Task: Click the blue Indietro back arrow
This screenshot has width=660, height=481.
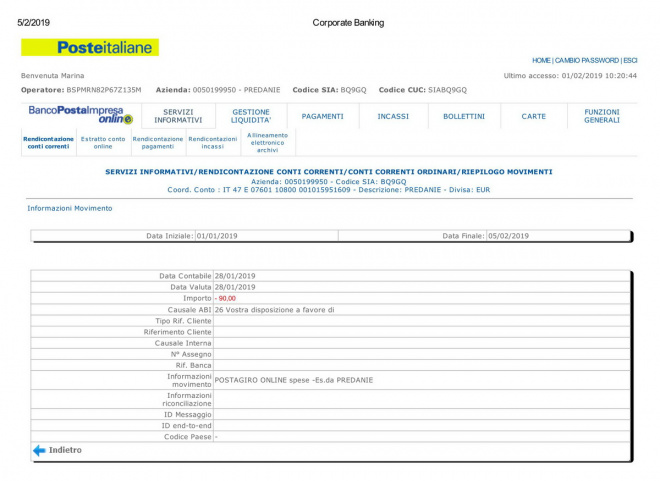Action: click(x=40, y=450)
